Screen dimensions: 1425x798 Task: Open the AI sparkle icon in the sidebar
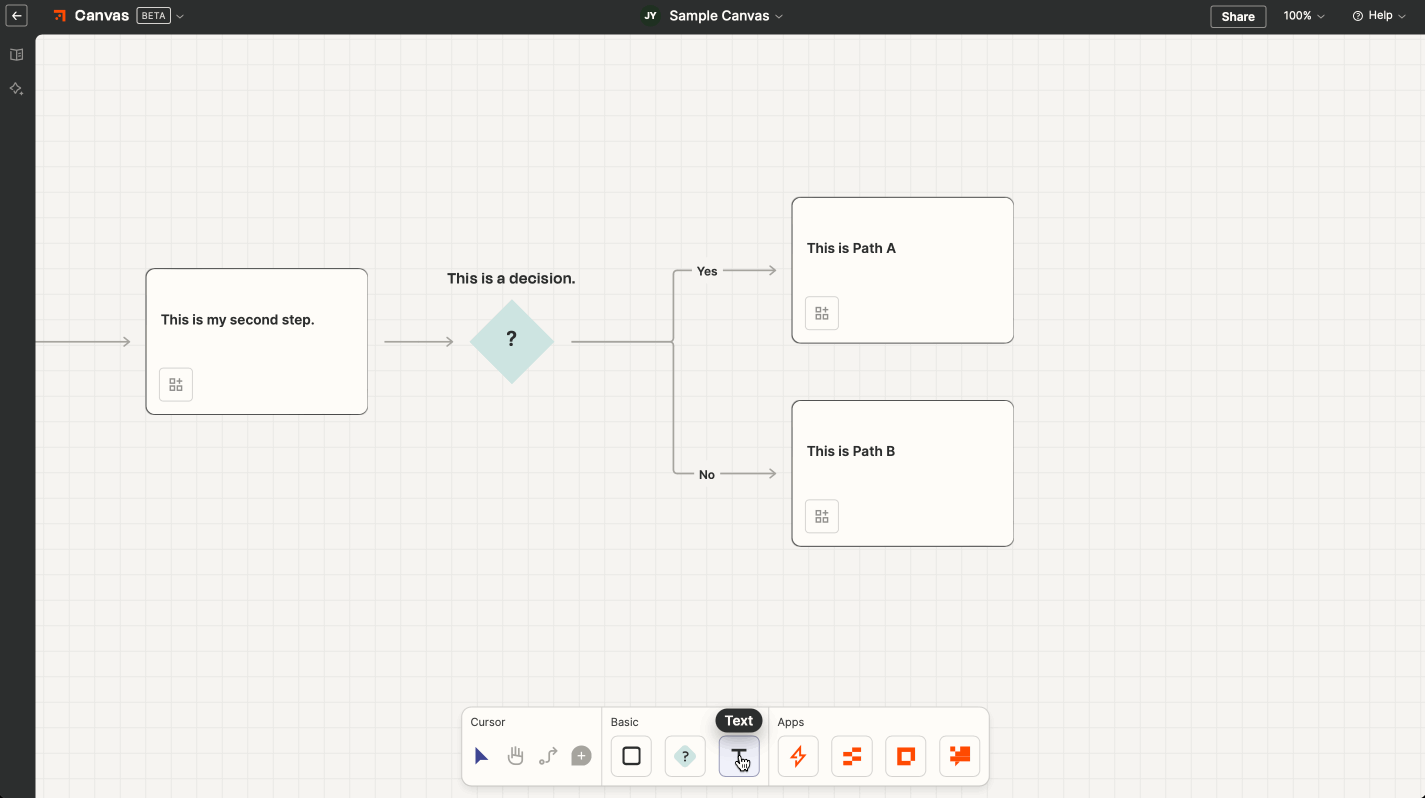click(17, 89)
